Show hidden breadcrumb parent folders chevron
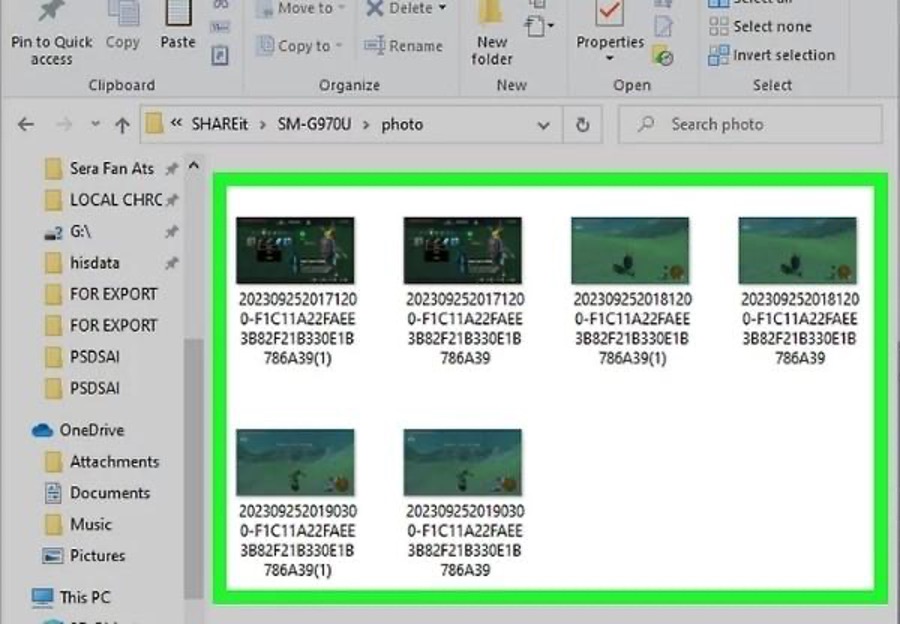Viewport: 900px width, 624px height. tap(176, 123)
